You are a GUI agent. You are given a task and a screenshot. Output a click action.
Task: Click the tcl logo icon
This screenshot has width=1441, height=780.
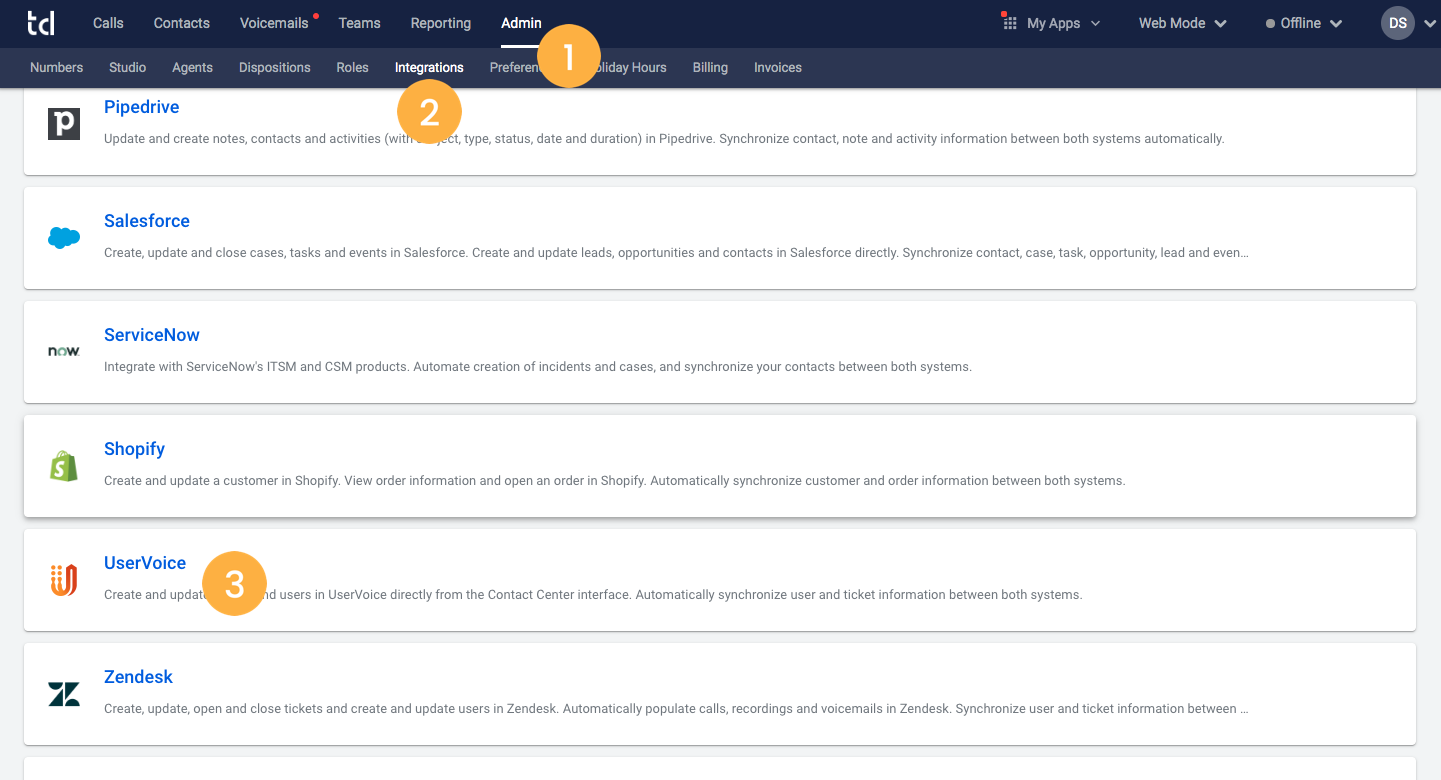pyautogui.click(x=42, y=22)
